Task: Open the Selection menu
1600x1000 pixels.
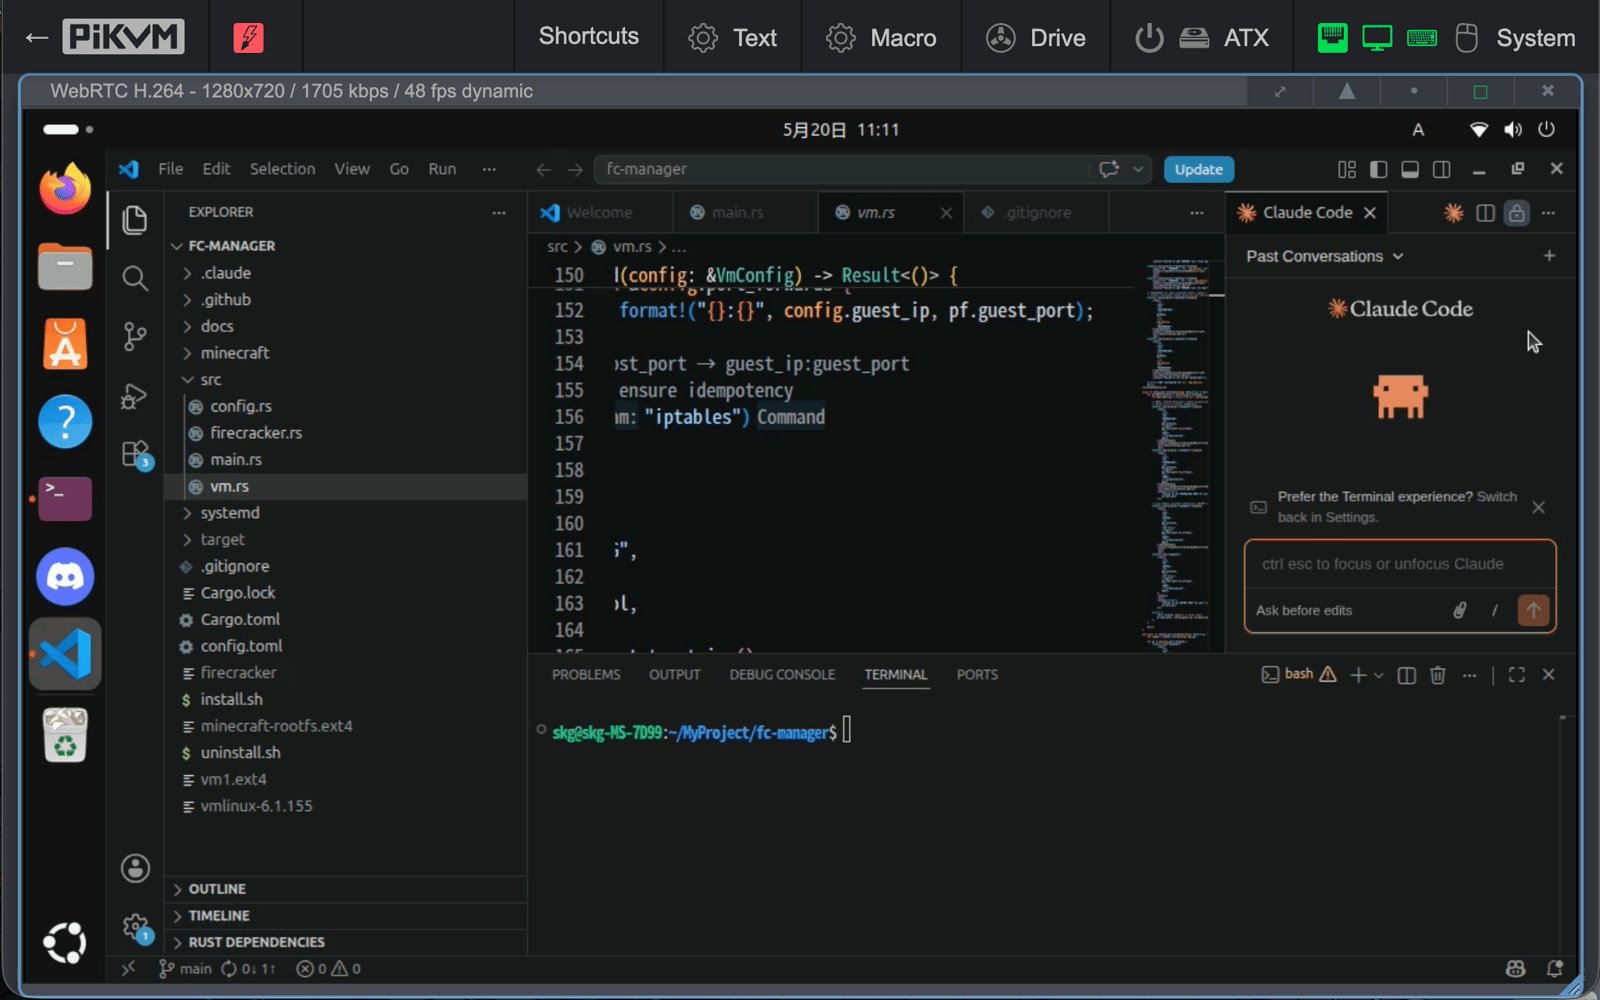Action: coord(282,169)
